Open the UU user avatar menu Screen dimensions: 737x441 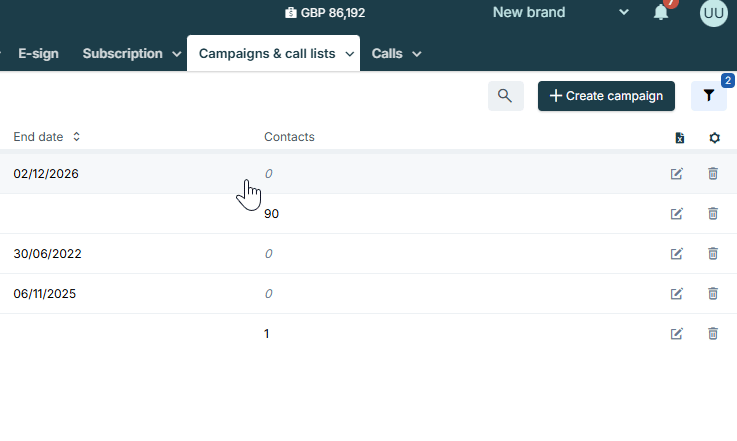tap(713, 13)
